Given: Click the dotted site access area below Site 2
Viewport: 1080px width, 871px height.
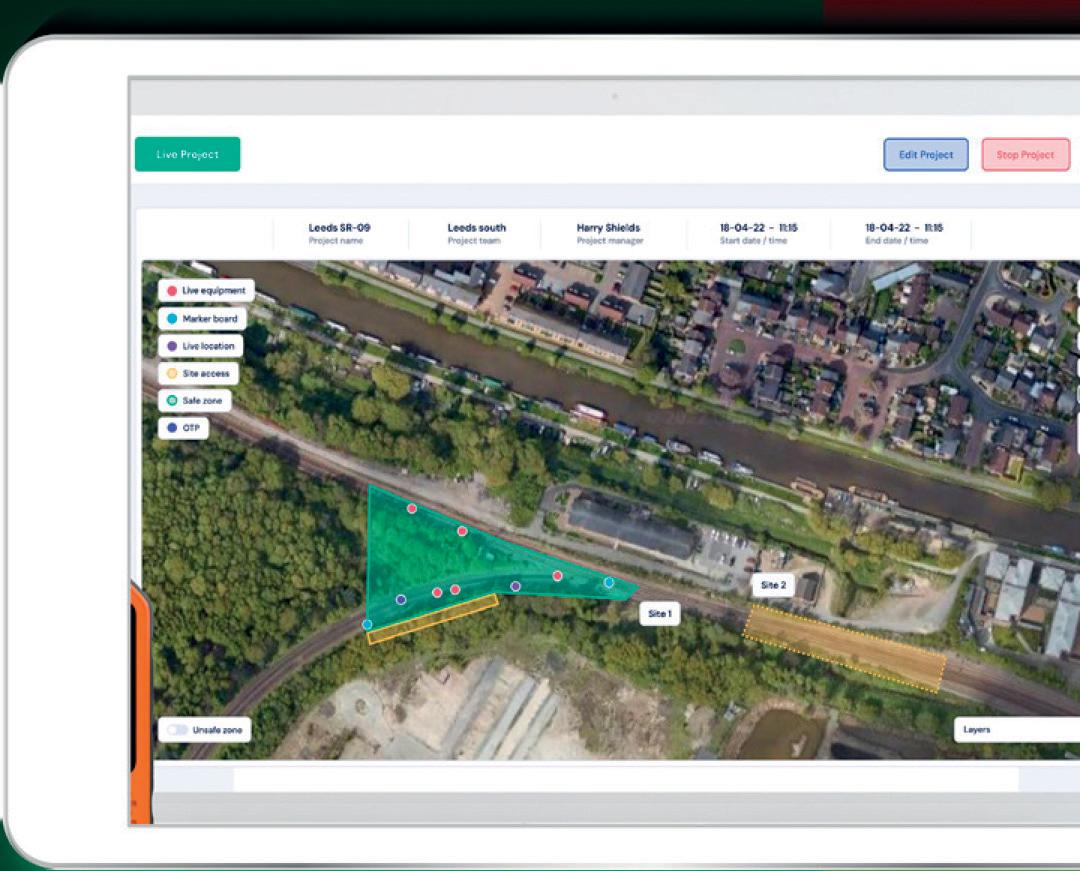Looking at the screenshot, I should (844, 648).
